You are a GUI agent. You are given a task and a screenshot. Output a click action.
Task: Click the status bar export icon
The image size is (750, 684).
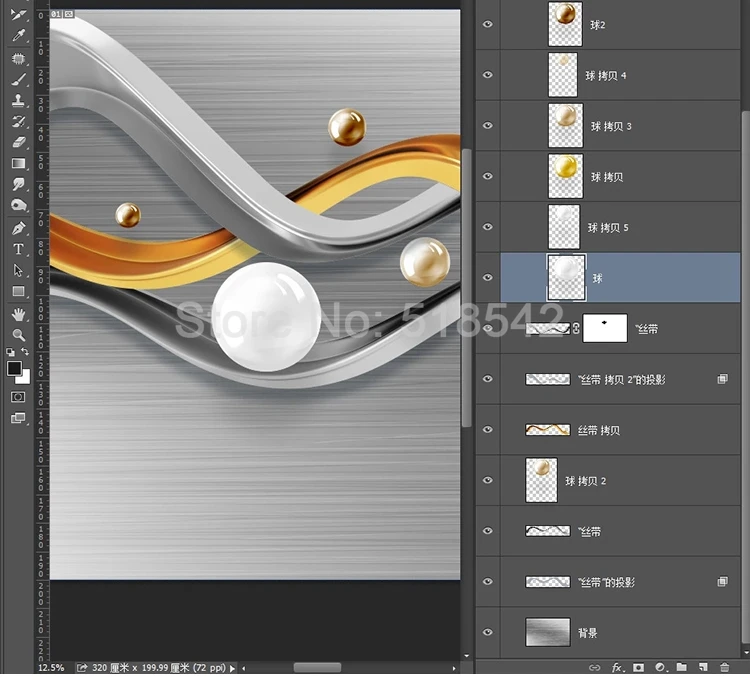(x=82, y=668)
